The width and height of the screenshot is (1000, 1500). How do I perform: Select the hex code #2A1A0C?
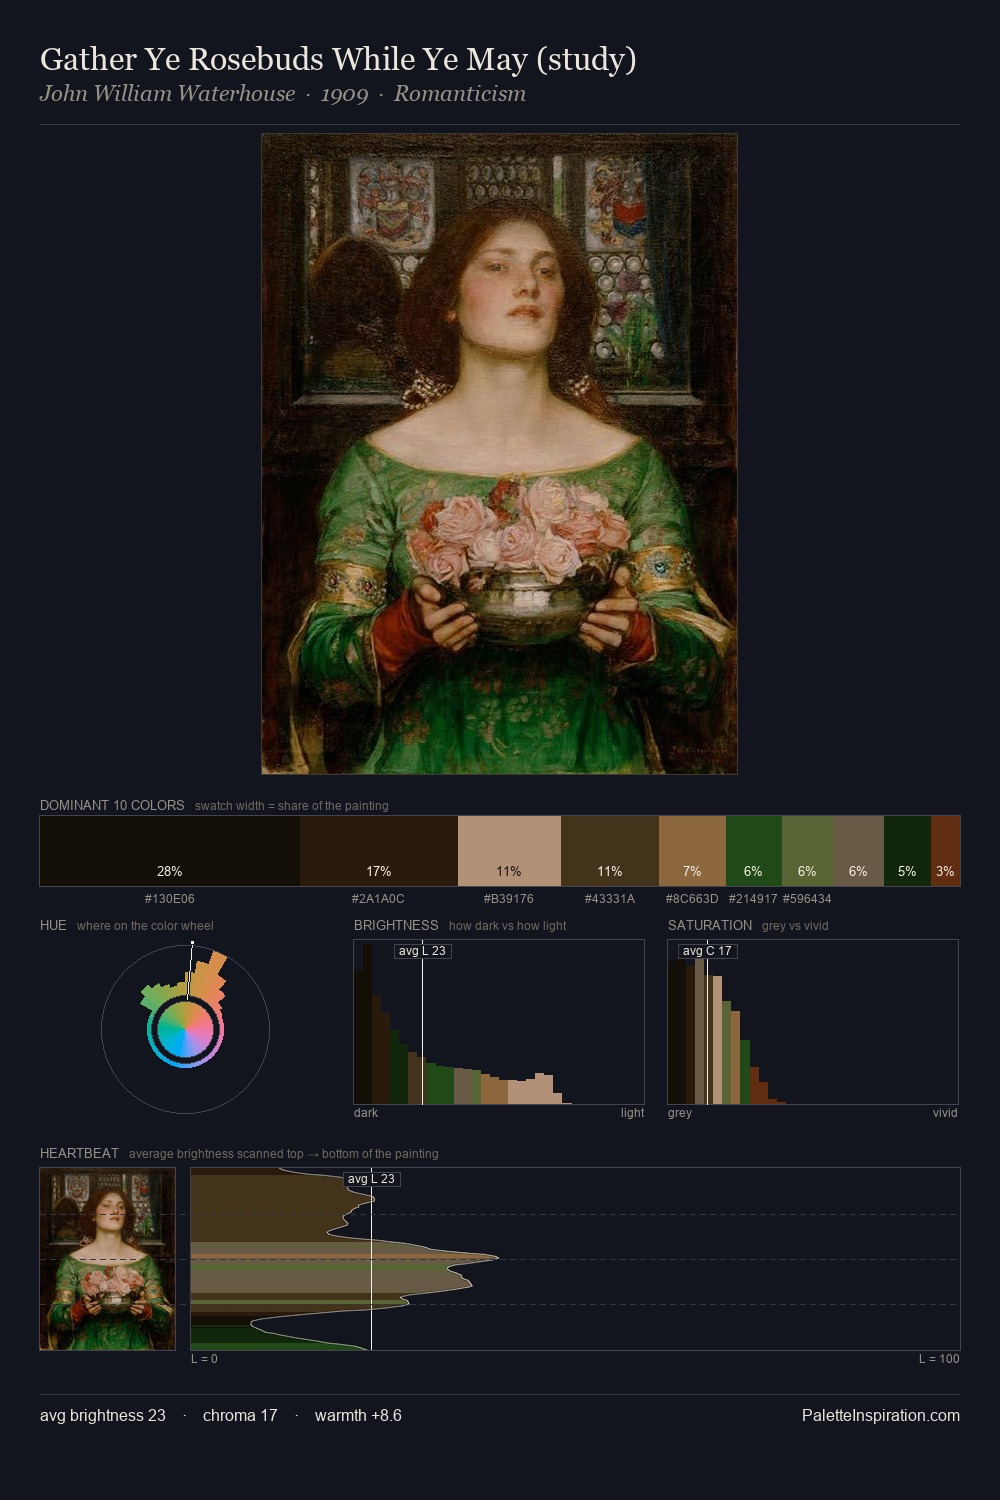tap(379, 899)
